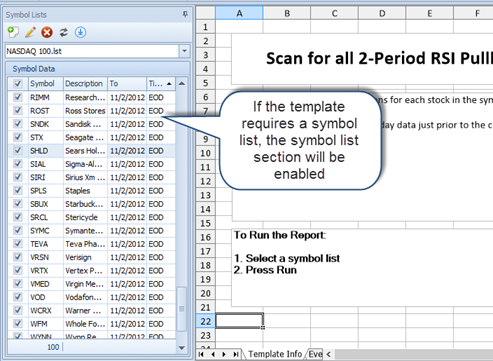Select the SYMC symbol cell
The width and height of the screenshot is (493, 361).
[46, 231]
